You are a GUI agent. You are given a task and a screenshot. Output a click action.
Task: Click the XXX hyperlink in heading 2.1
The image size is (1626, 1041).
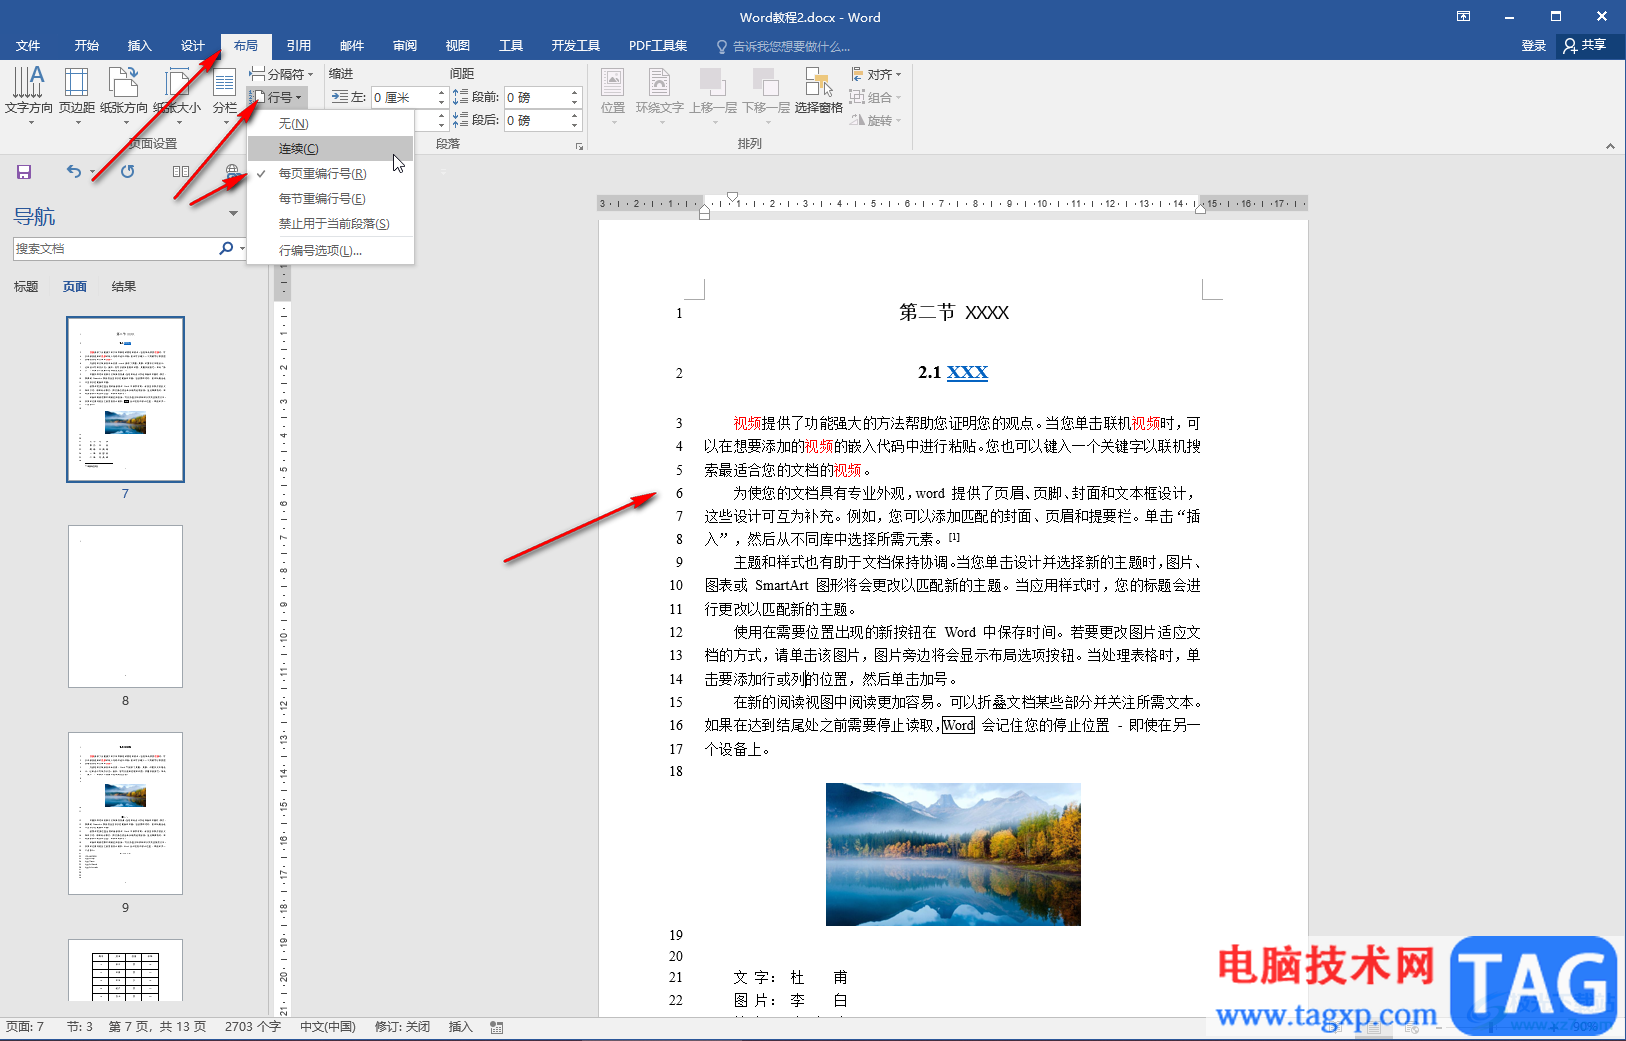[967, 372]
